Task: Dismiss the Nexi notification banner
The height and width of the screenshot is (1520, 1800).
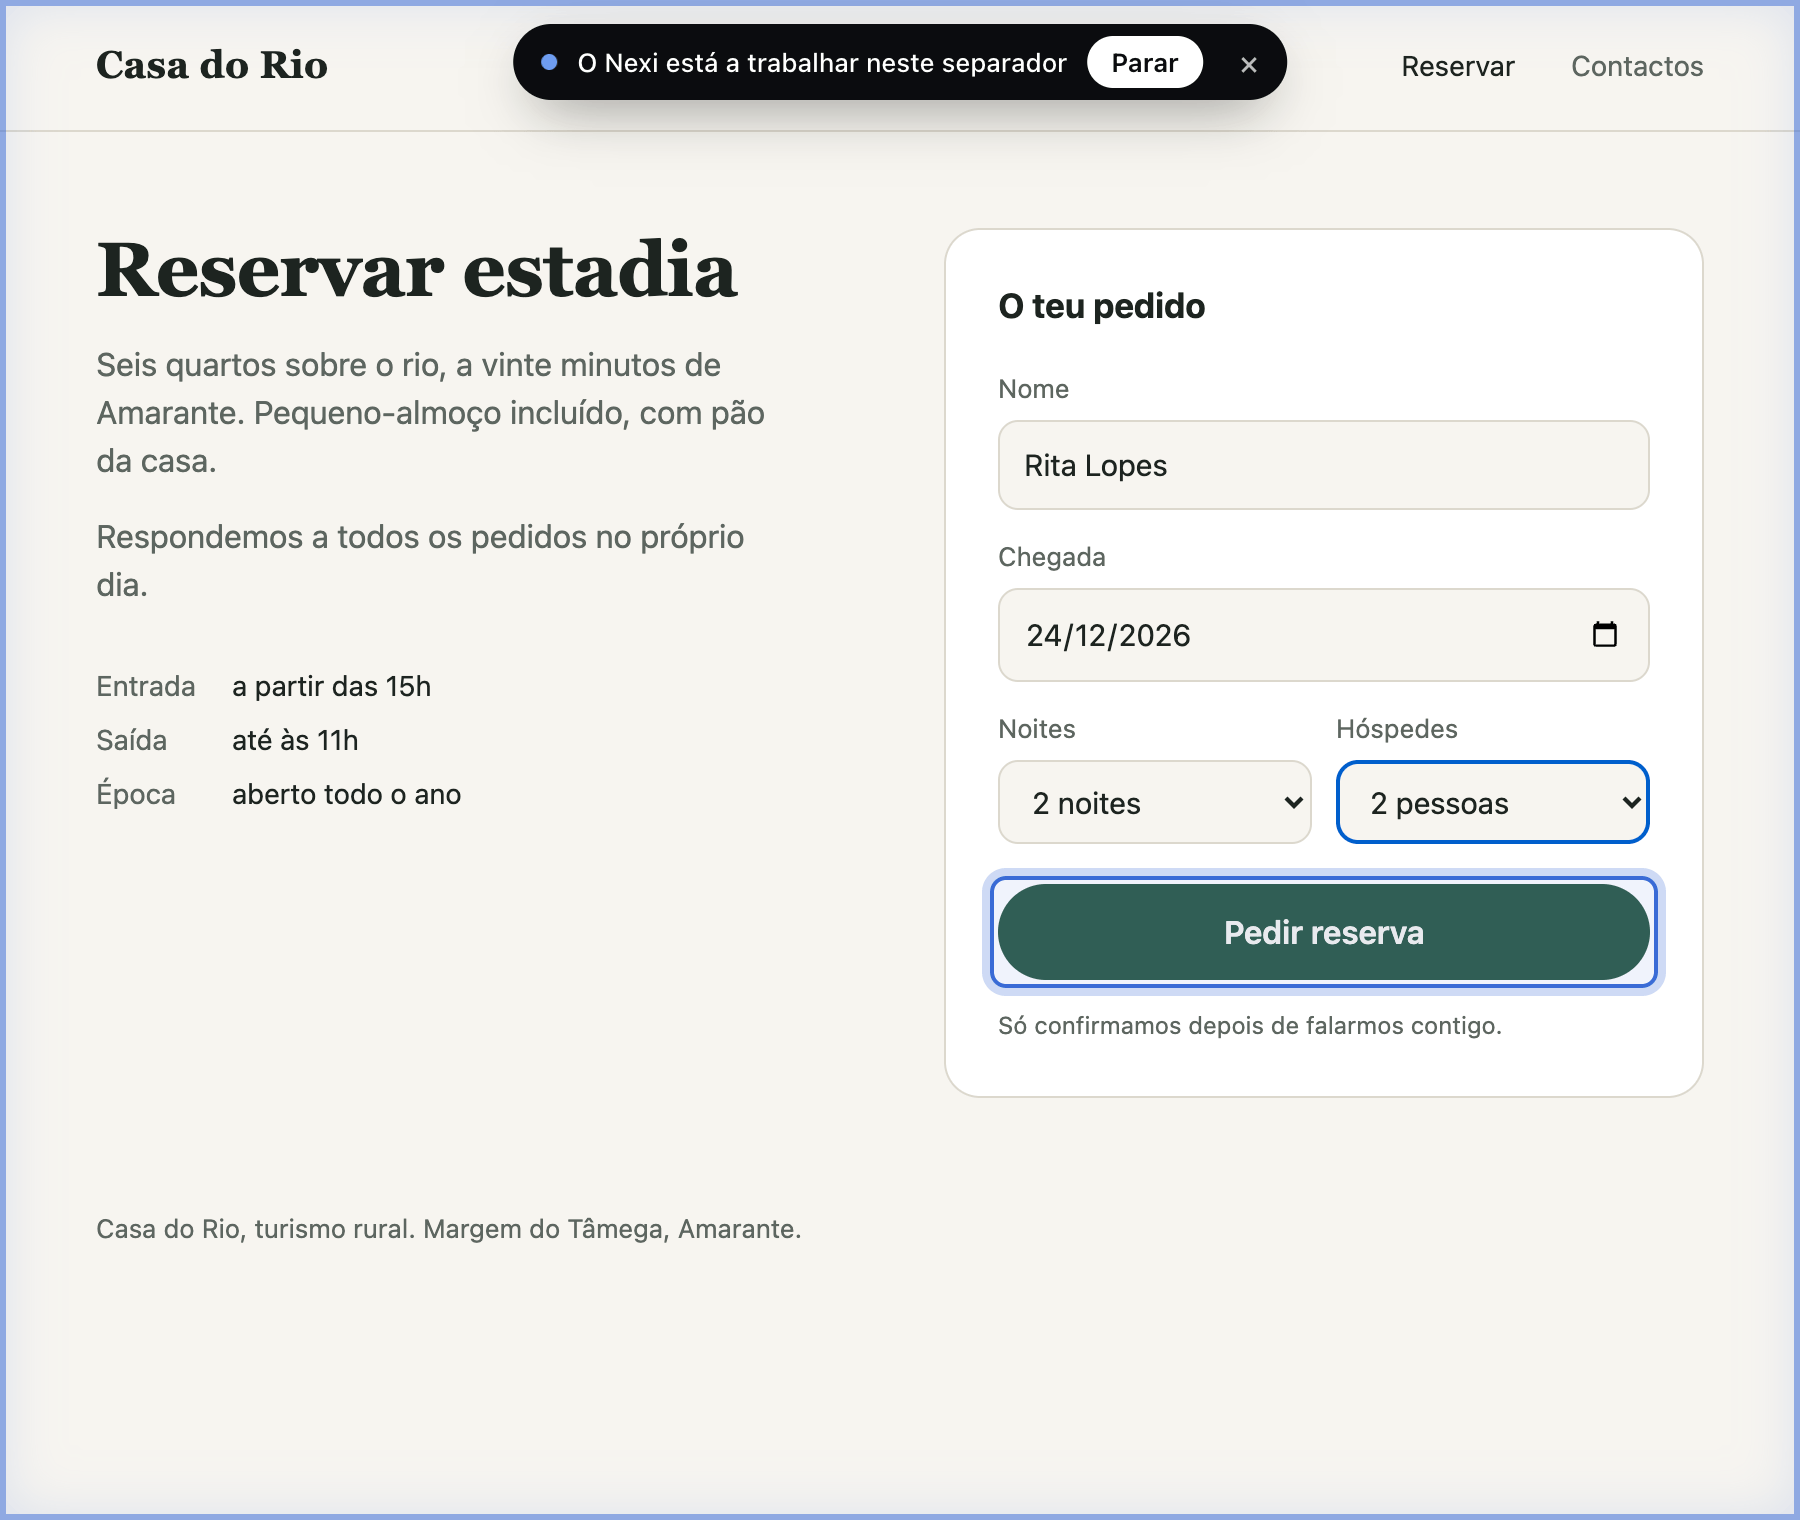Action: 1248,64
